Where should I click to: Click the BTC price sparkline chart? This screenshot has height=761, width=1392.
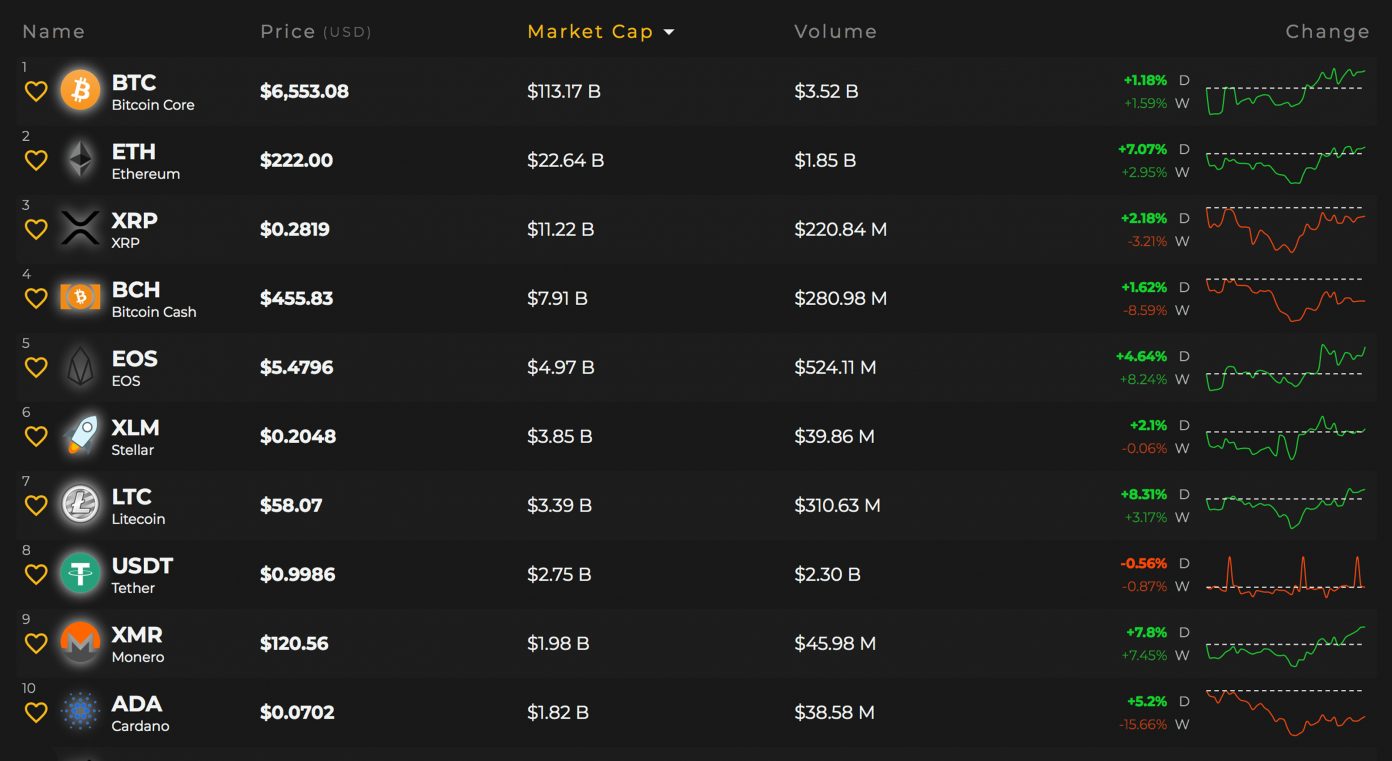pyautogui.click(x=1285, y=91)
